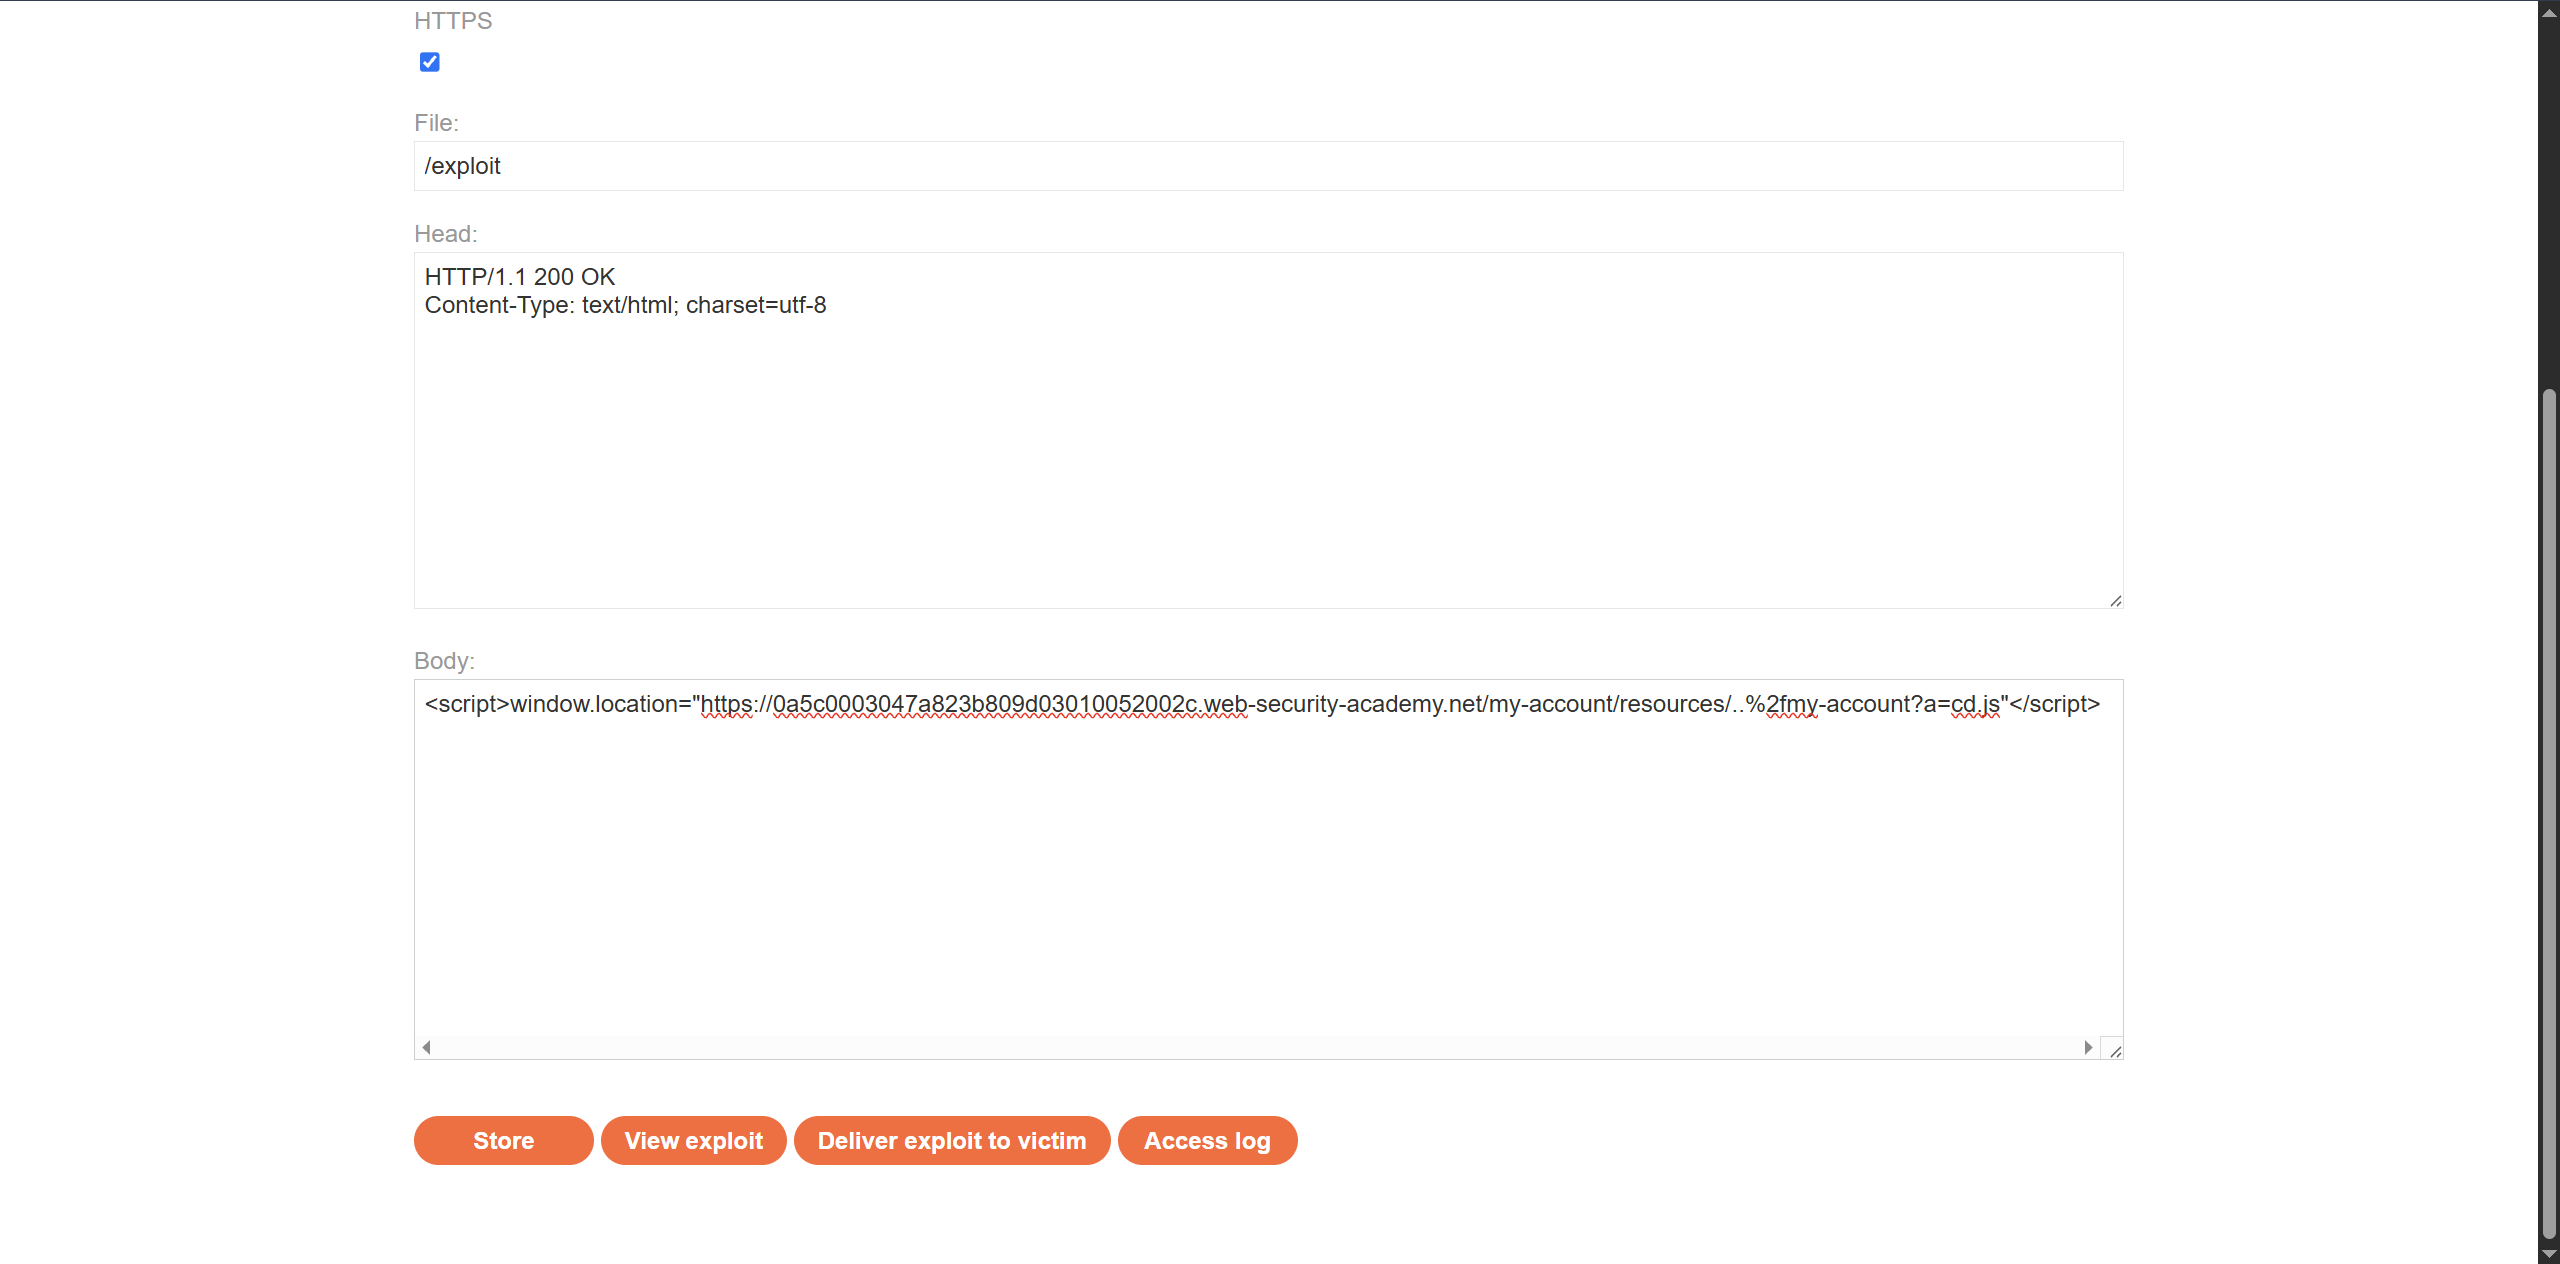Open the Access log
Screen dimensions: 2560x1264
pos(1207,1140)
